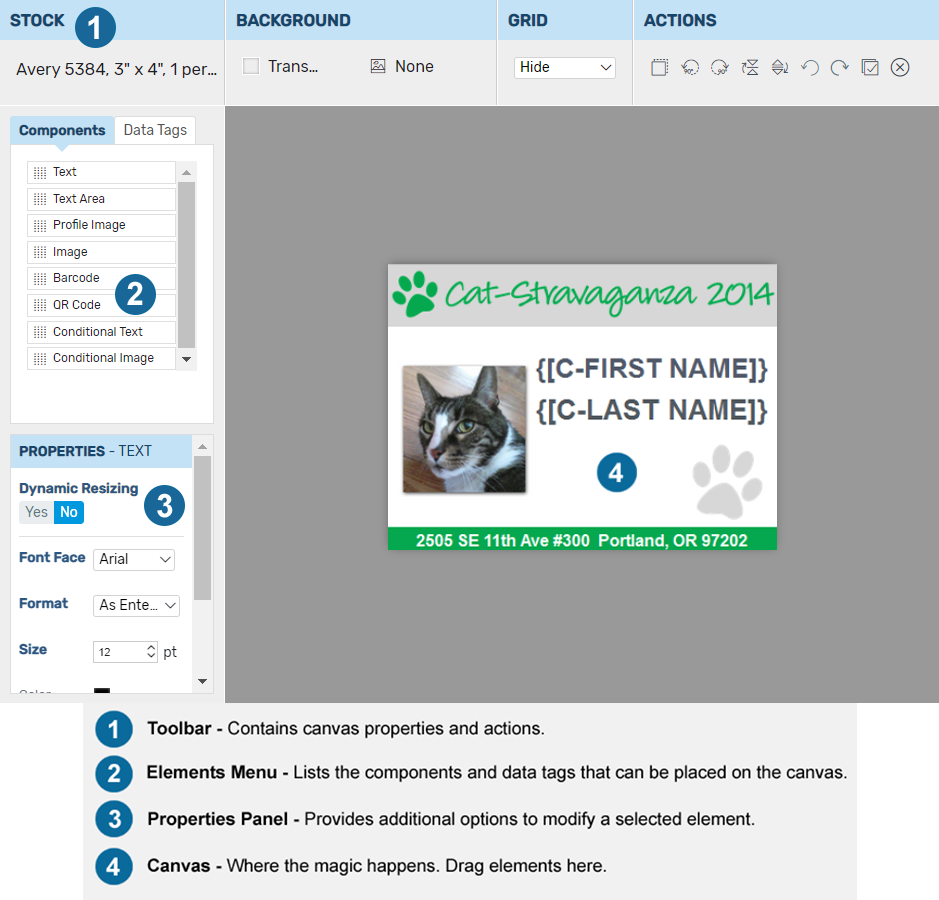Rotate the canvas 90° counterclockwise
The image size is (939, 900).
pos(690,67)
